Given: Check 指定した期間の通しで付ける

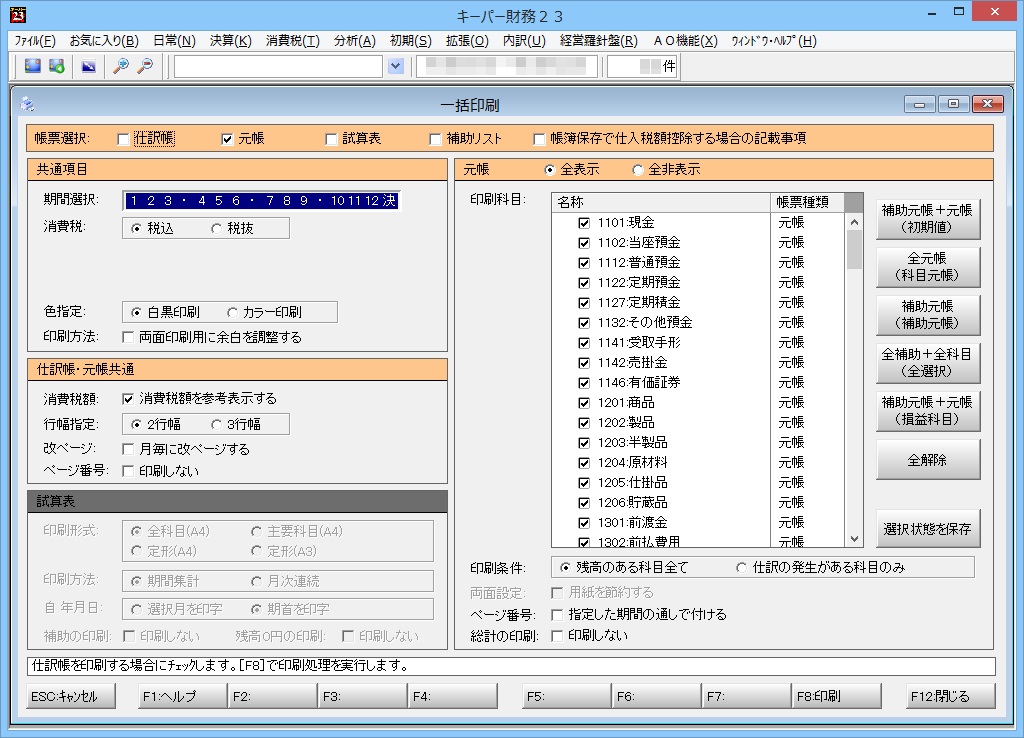Looking at the screenshot, I should click(557, 615).
